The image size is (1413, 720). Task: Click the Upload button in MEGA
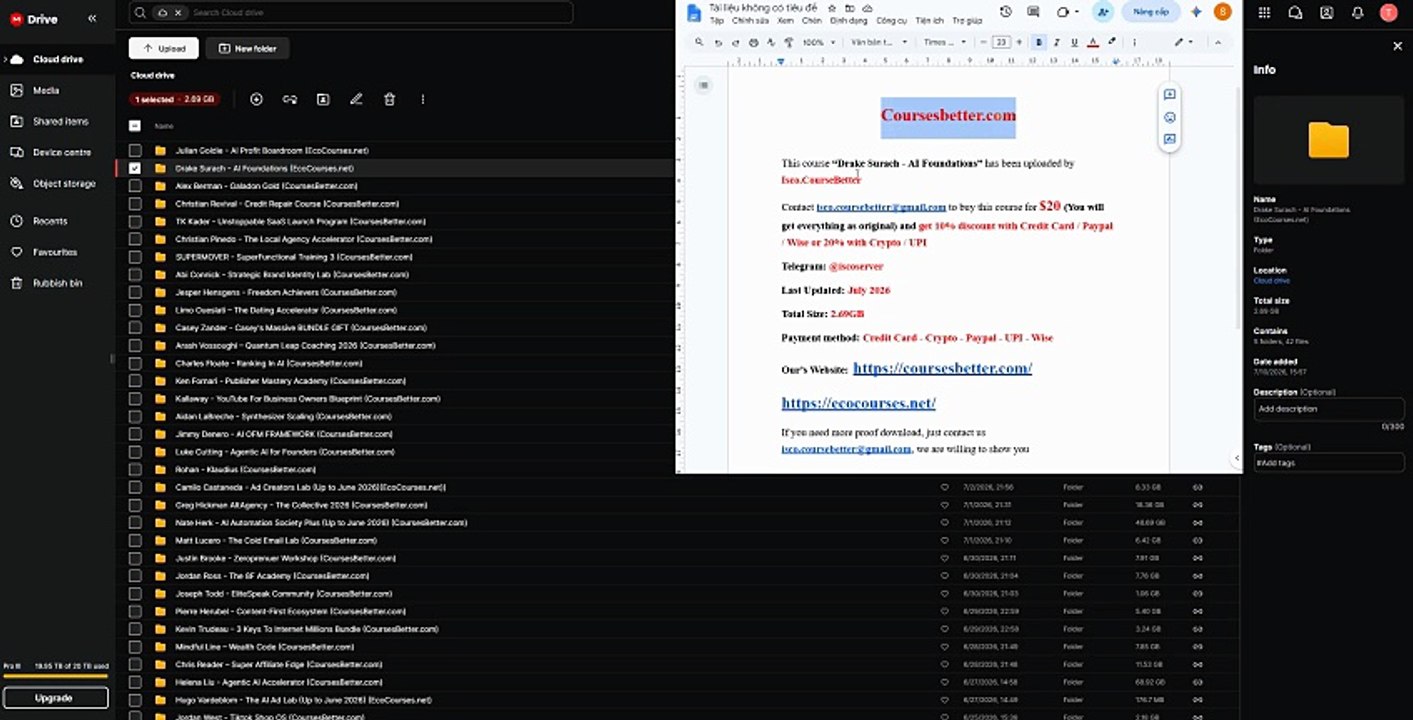pos(164,48)
